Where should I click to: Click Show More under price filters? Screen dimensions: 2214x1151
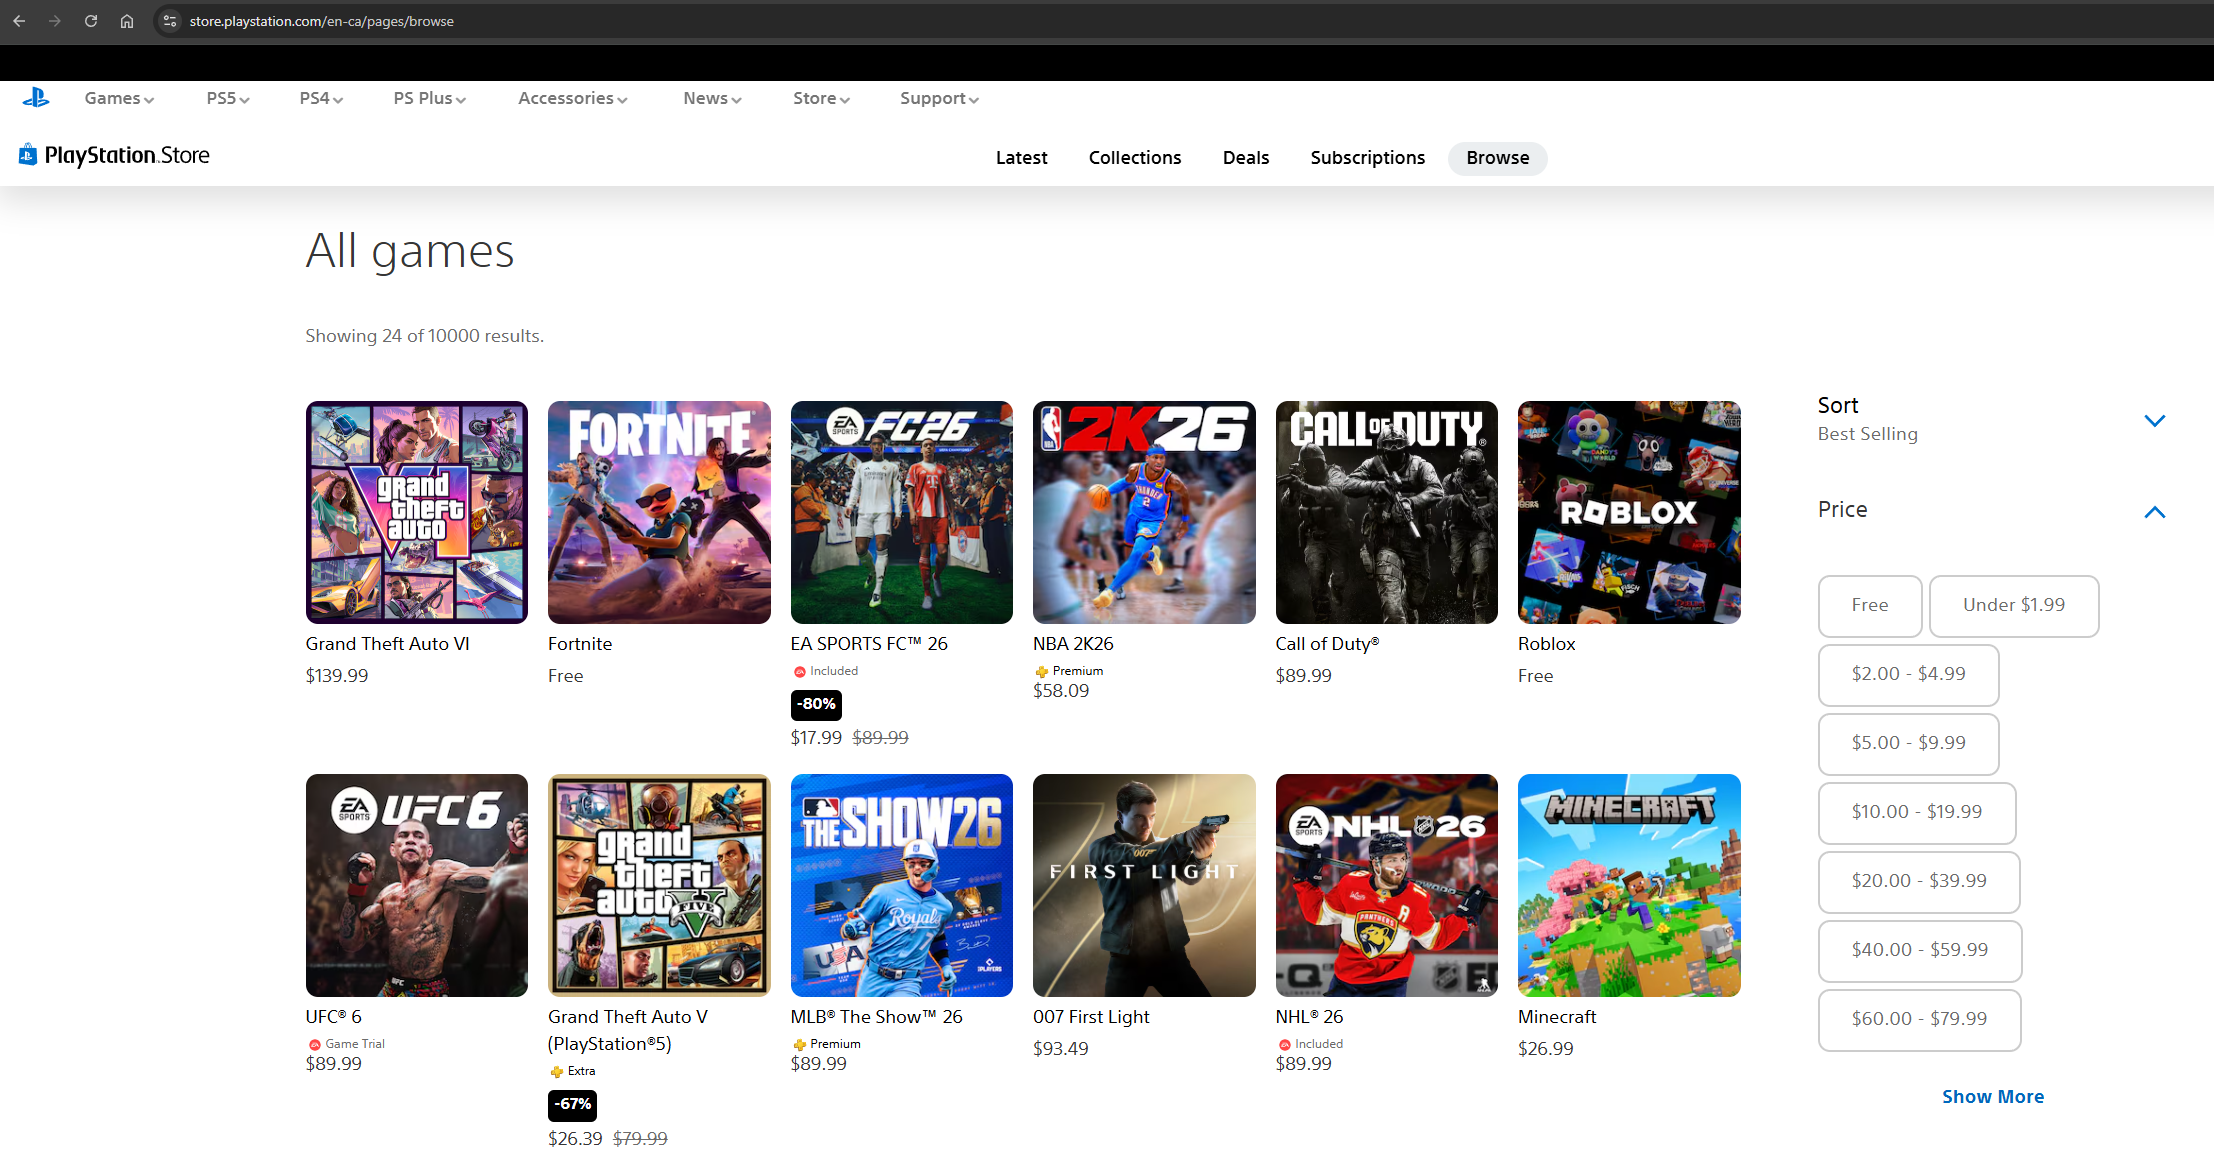pyautogui.click(x=1993, y=1097)
